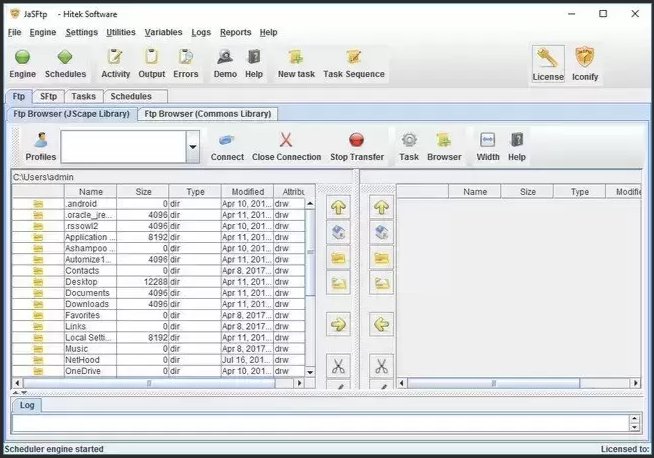Select the OneDrive folder row
This screenshot has height=458, width=654.
point(158,371)
